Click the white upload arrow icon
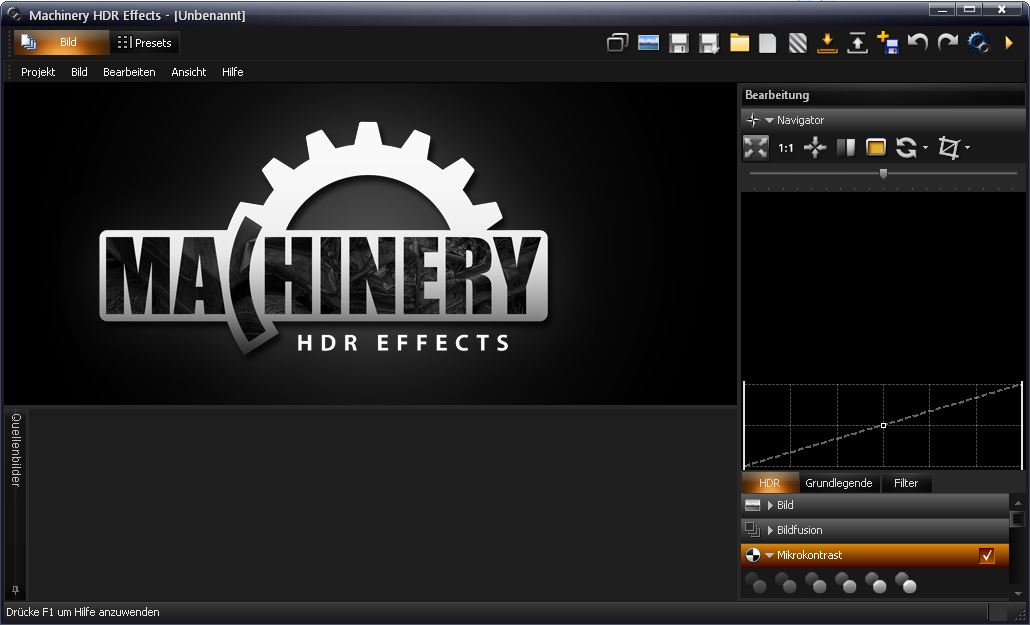Viewport: 1030px width, 625px height. [x=857, y=43]
